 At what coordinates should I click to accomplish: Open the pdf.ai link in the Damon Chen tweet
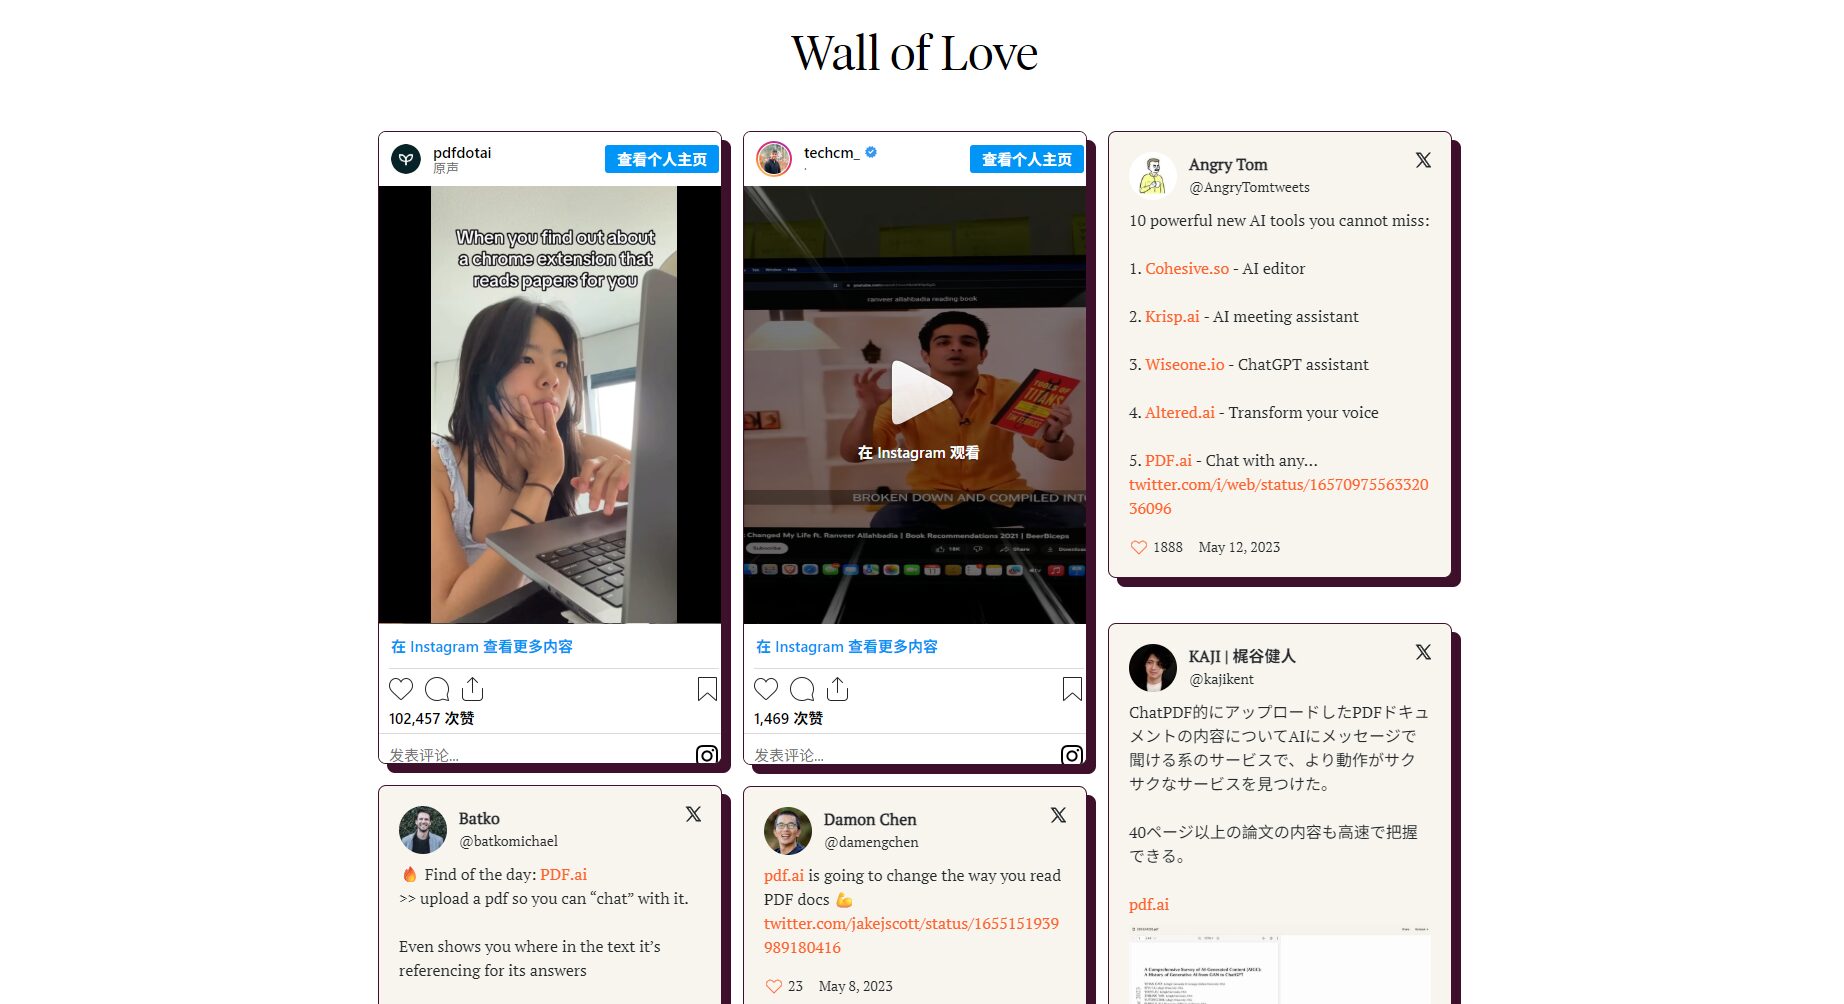click(x=784, y=875)
